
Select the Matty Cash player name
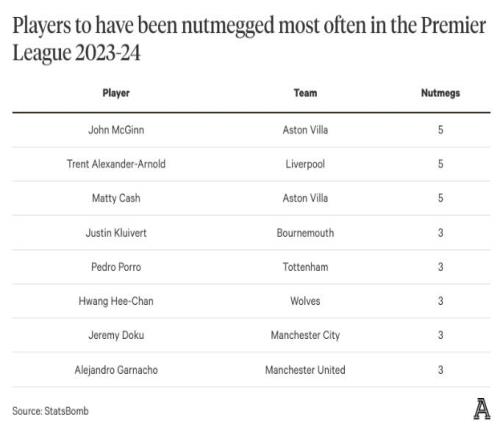[116, 198]
